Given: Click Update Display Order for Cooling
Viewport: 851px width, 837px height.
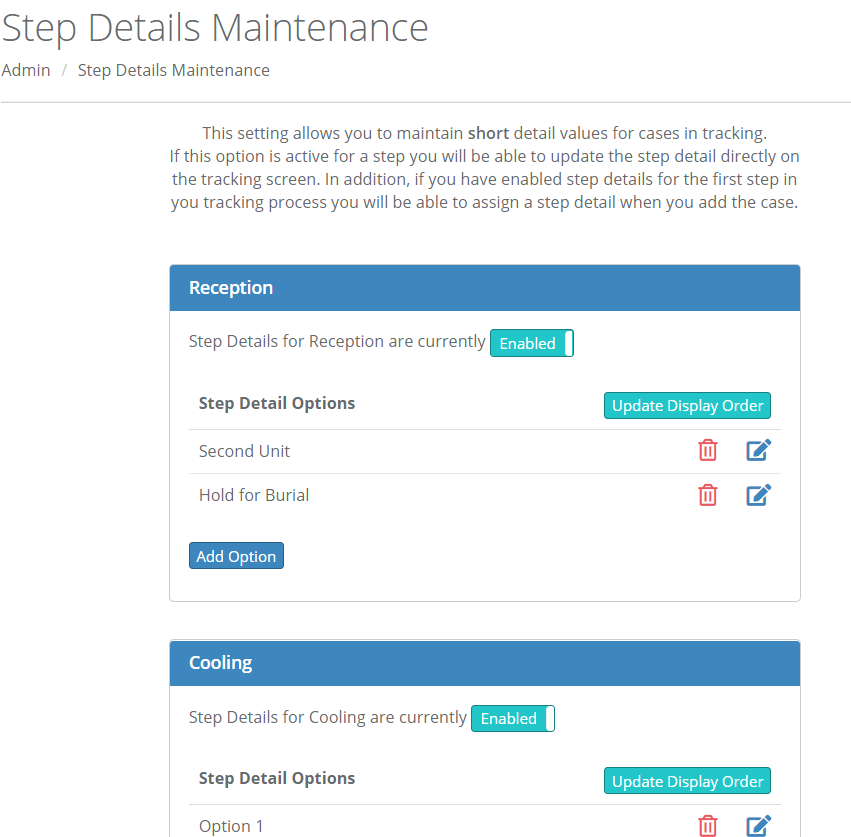Looking at the screenshot, I should 687,780.
